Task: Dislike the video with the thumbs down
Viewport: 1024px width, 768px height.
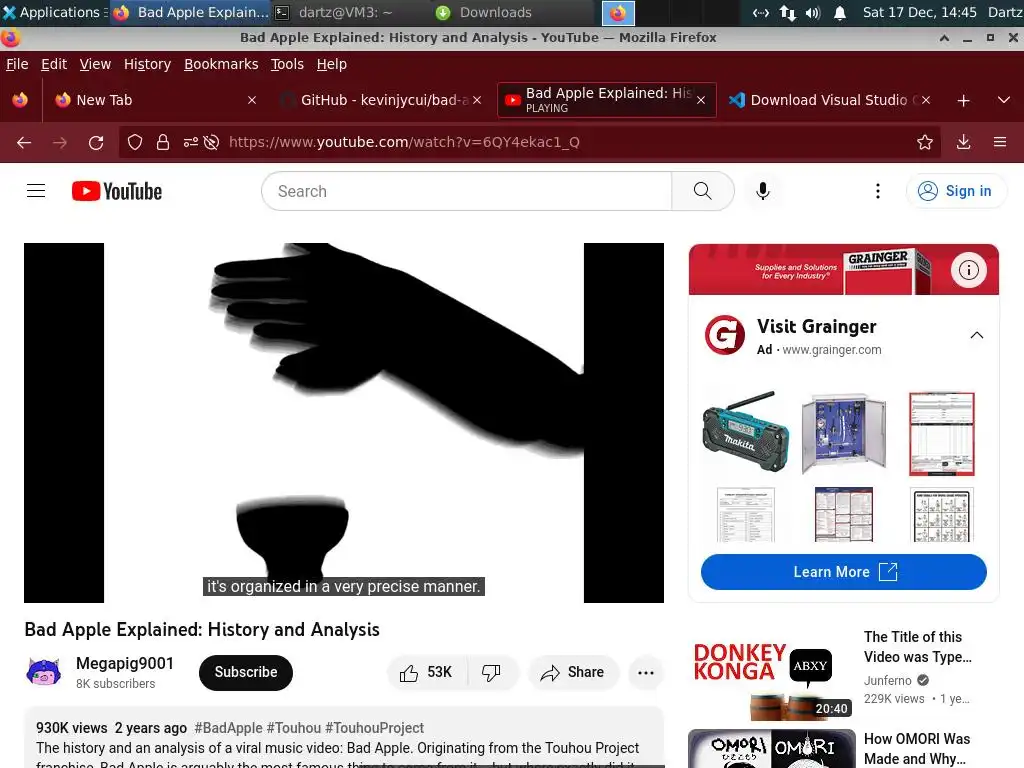Action: coord(491,672)
